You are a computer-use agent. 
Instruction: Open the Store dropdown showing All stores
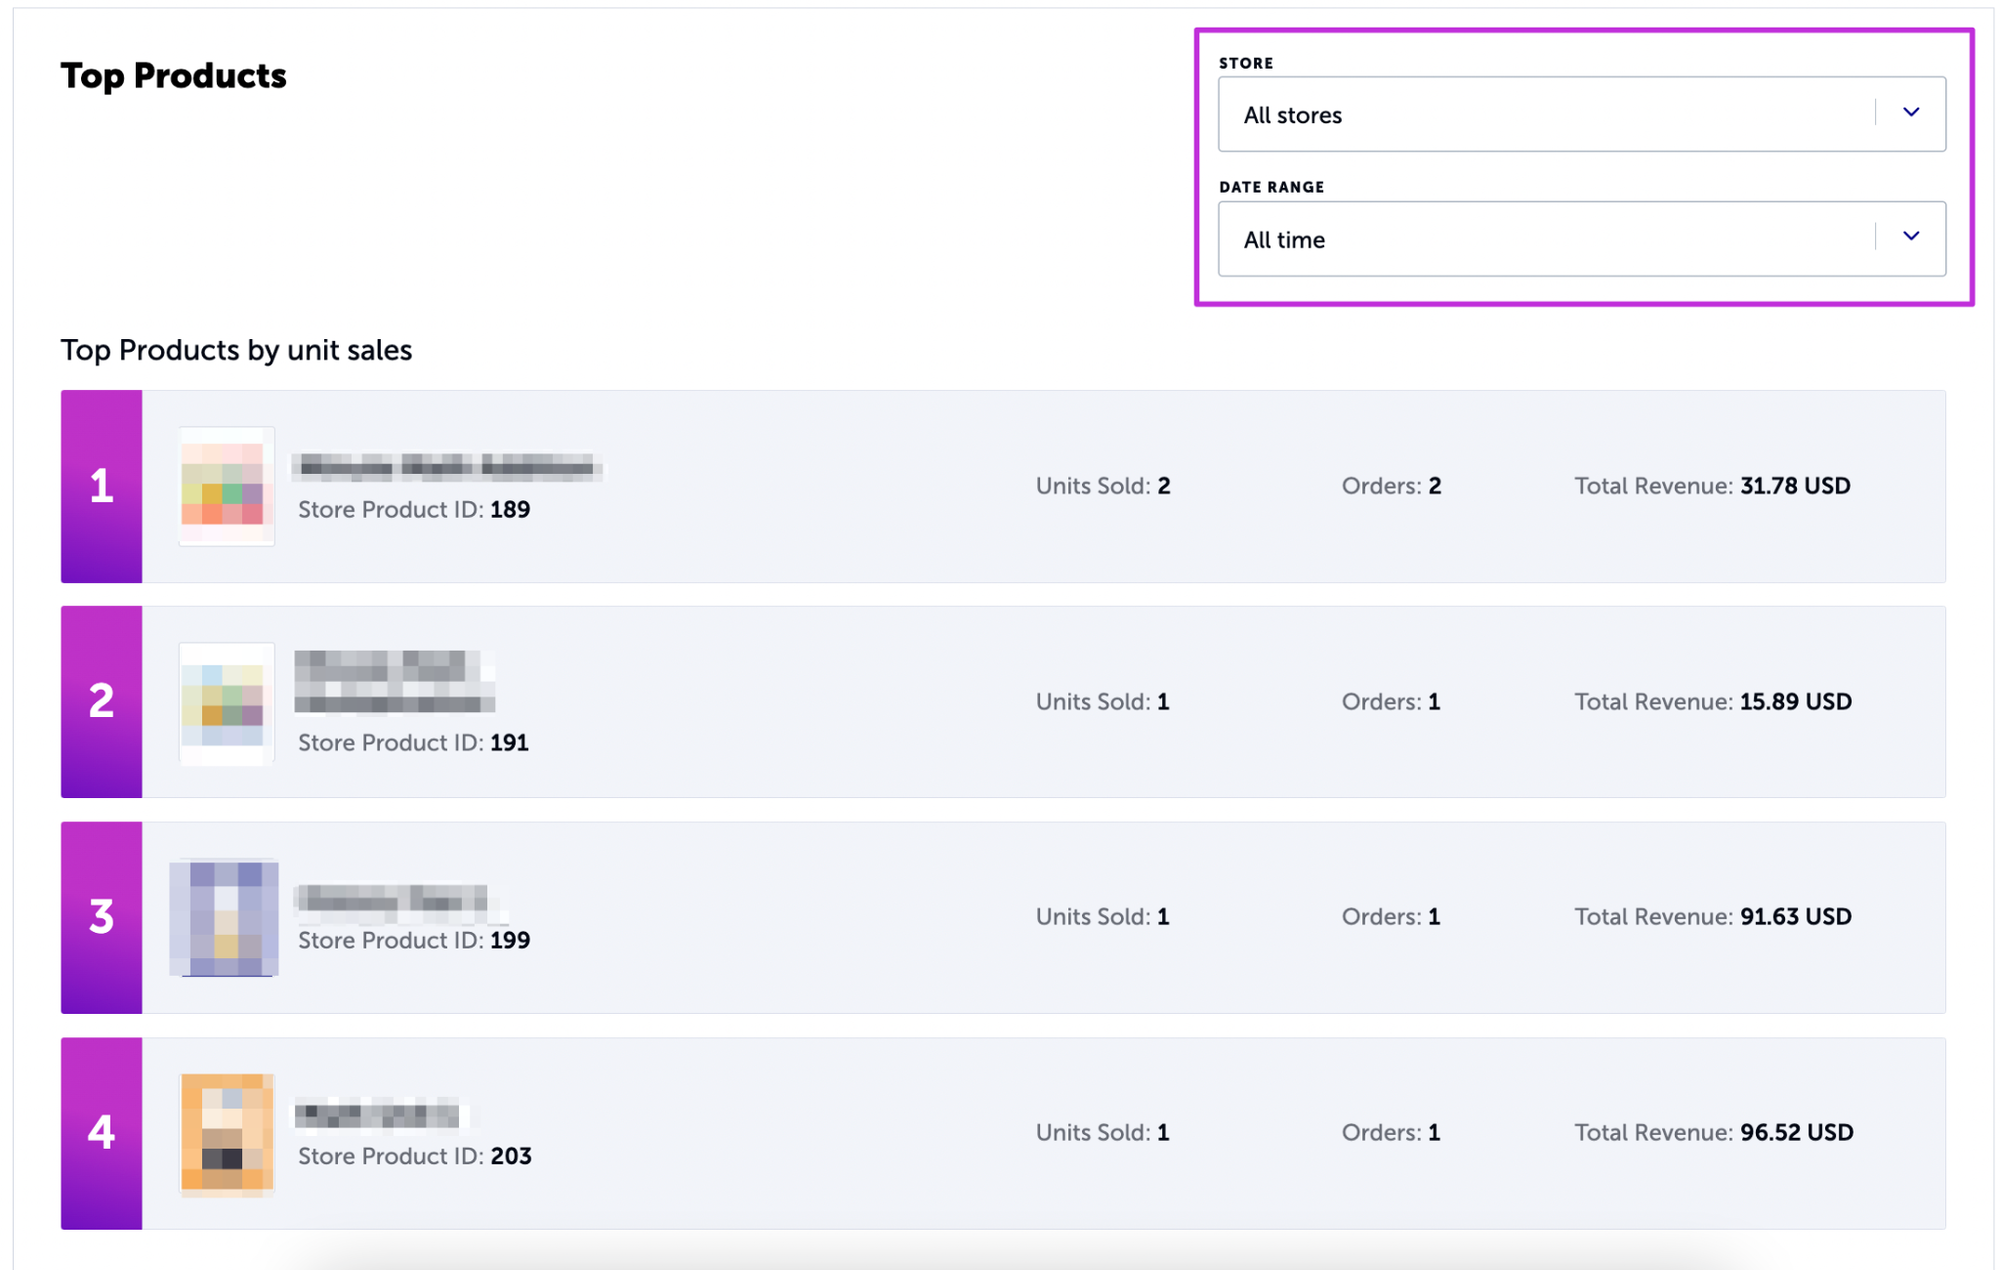1581,114
